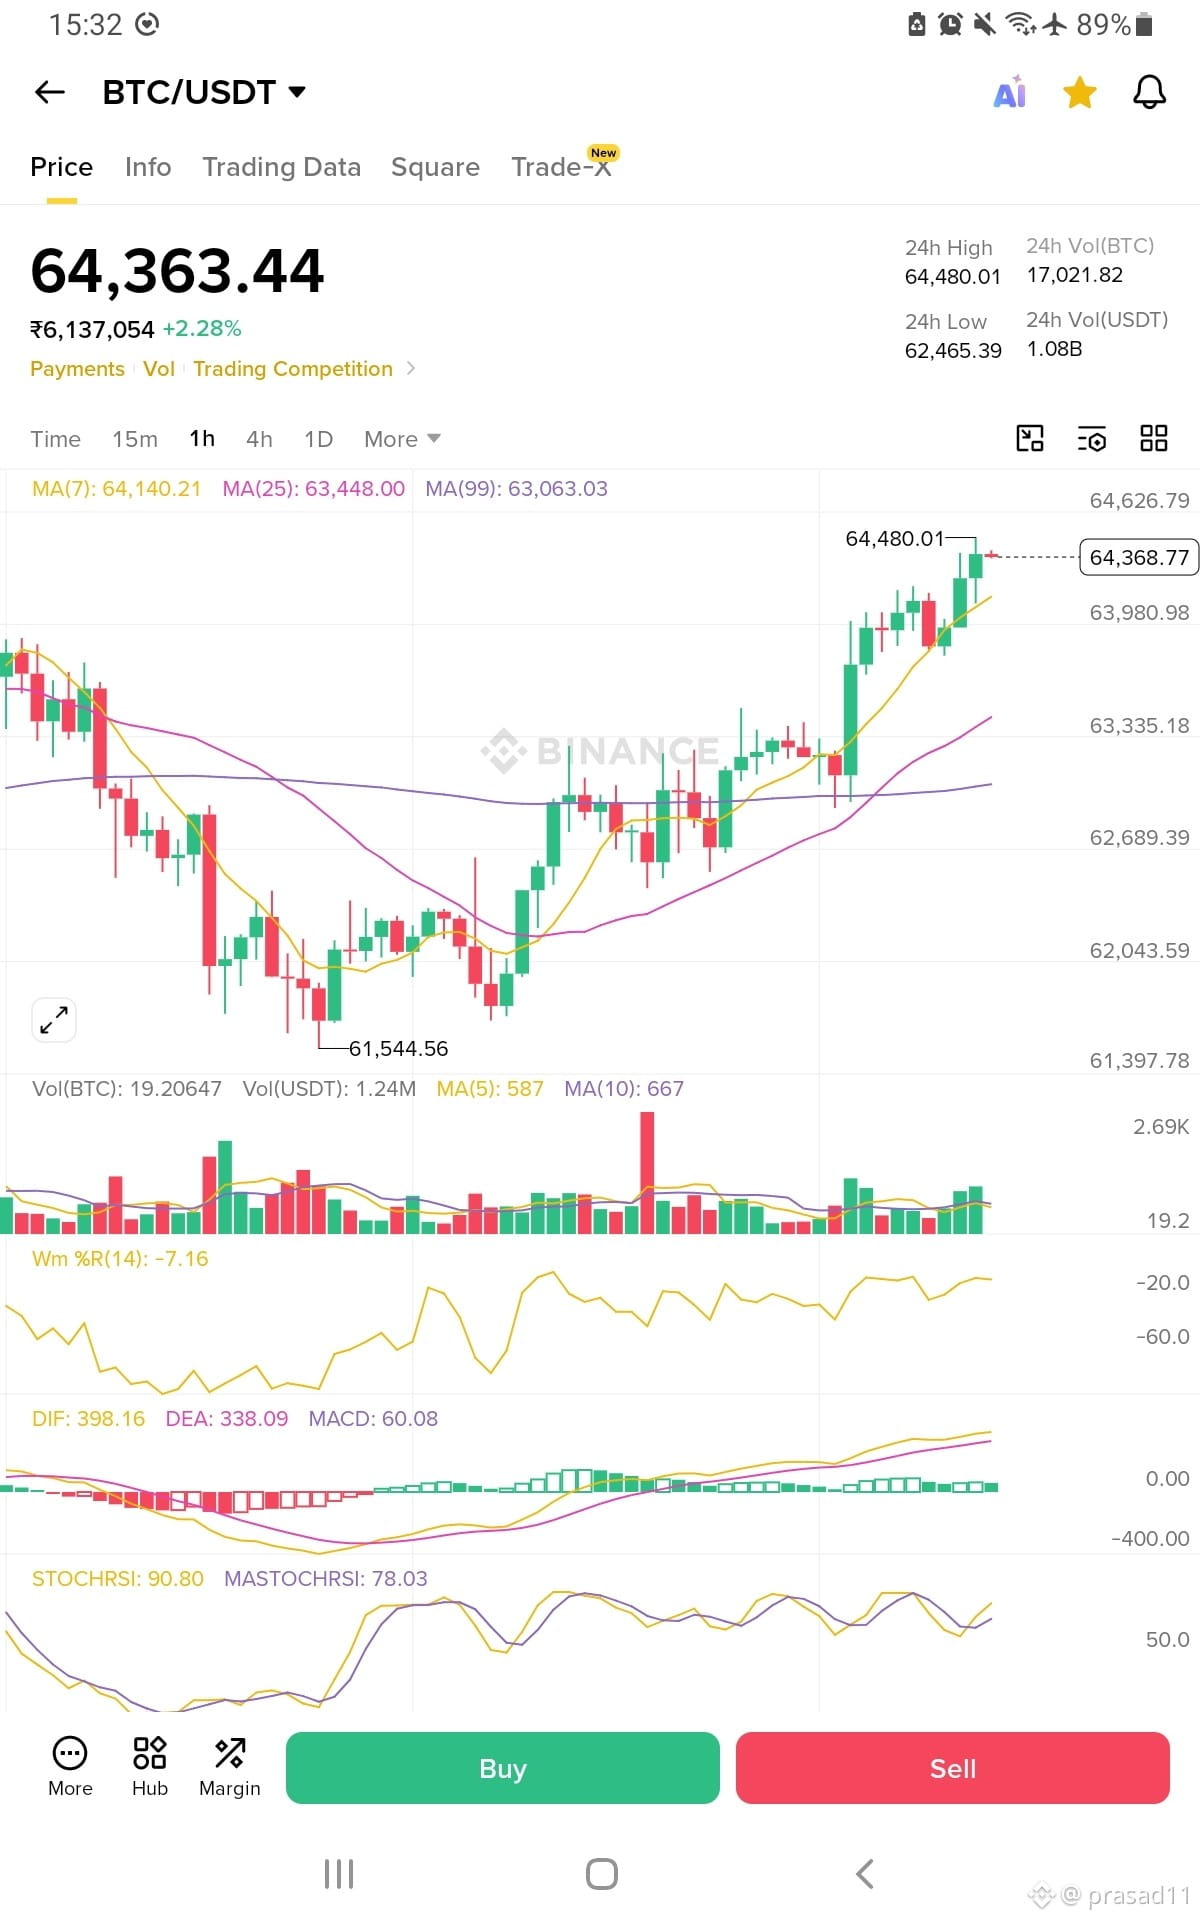The height and width of the screenshot is (1920, 1200).
Task: Open the More menu icon at bottom
Action: click(x=70, y=1767)
